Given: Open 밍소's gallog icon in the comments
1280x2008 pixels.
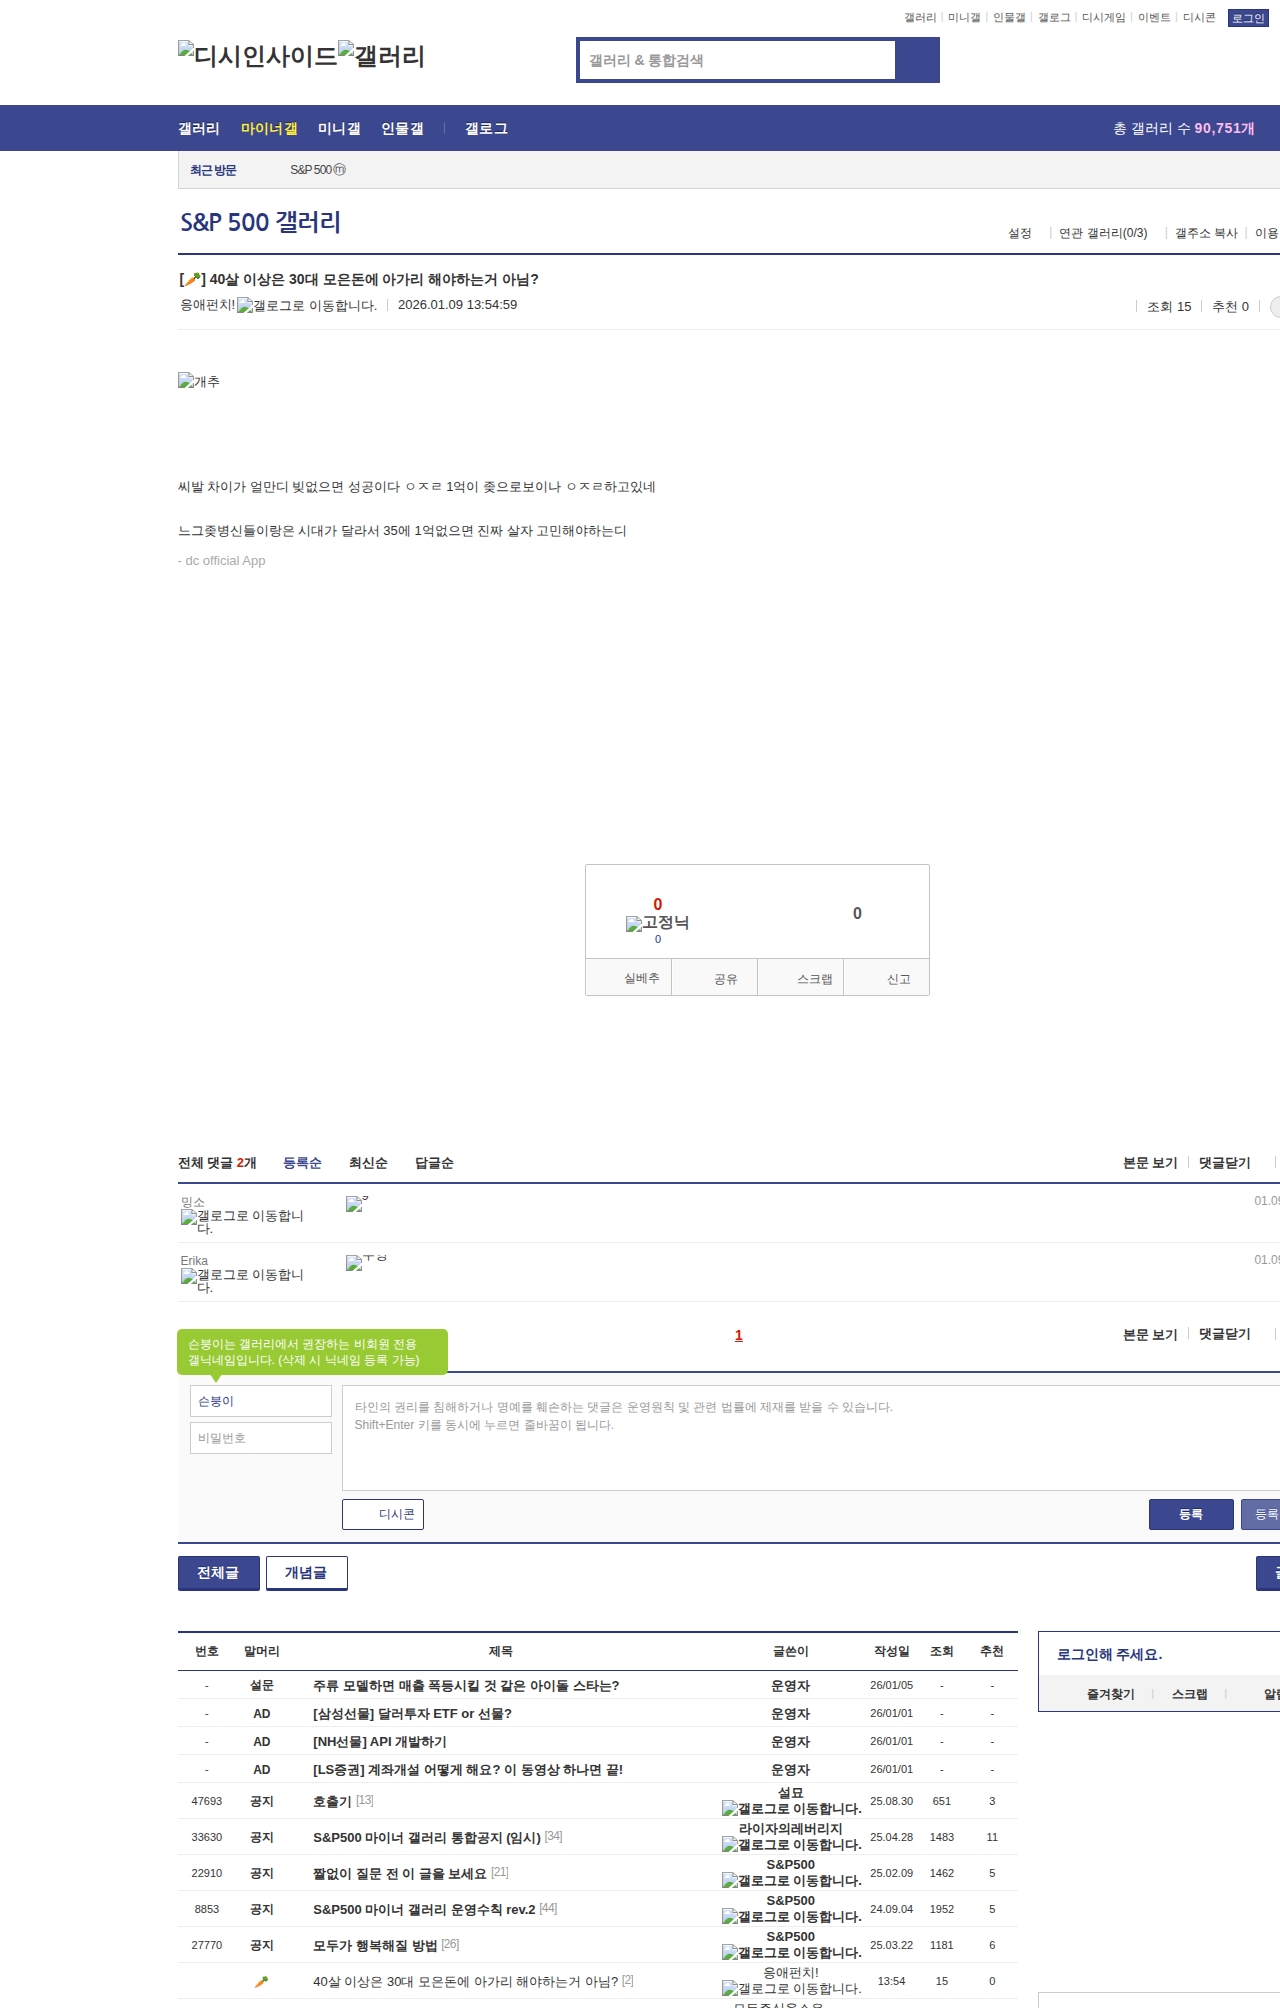Looking at the screenshot, I should point(242,1222).
